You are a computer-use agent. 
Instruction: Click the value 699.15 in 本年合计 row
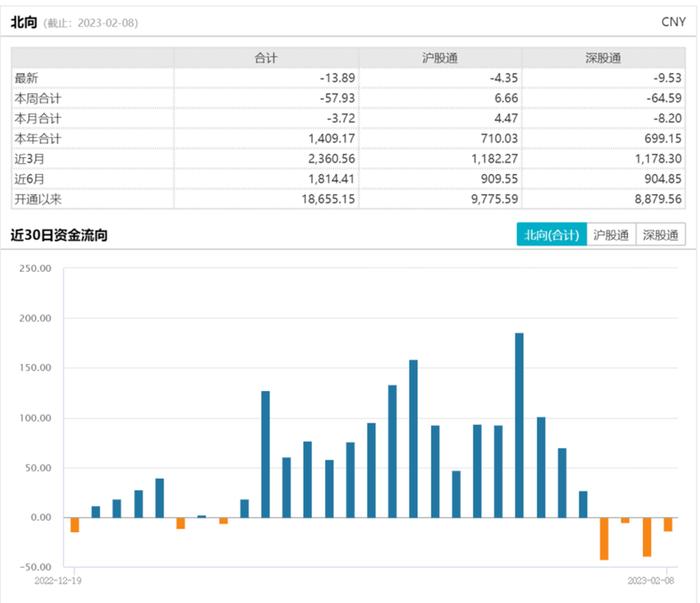(663, 138)
